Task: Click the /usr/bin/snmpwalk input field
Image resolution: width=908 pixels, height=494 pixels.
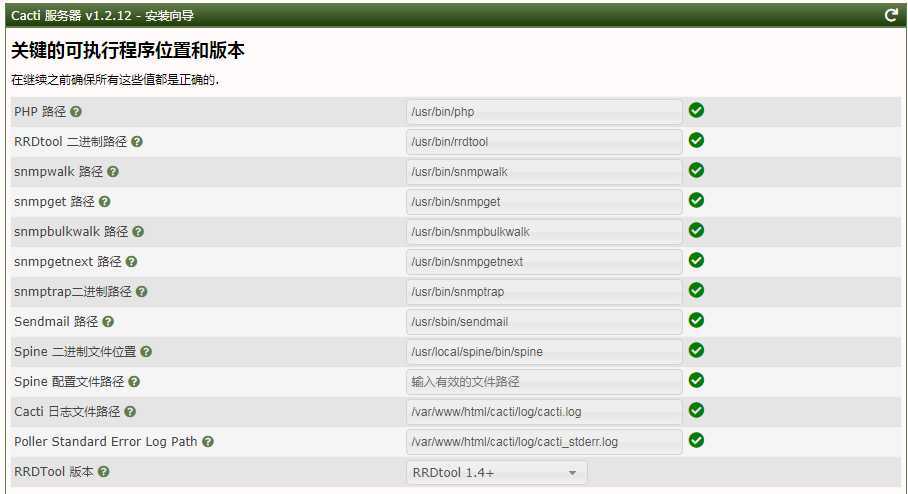Action: click(x=544, y=172)
